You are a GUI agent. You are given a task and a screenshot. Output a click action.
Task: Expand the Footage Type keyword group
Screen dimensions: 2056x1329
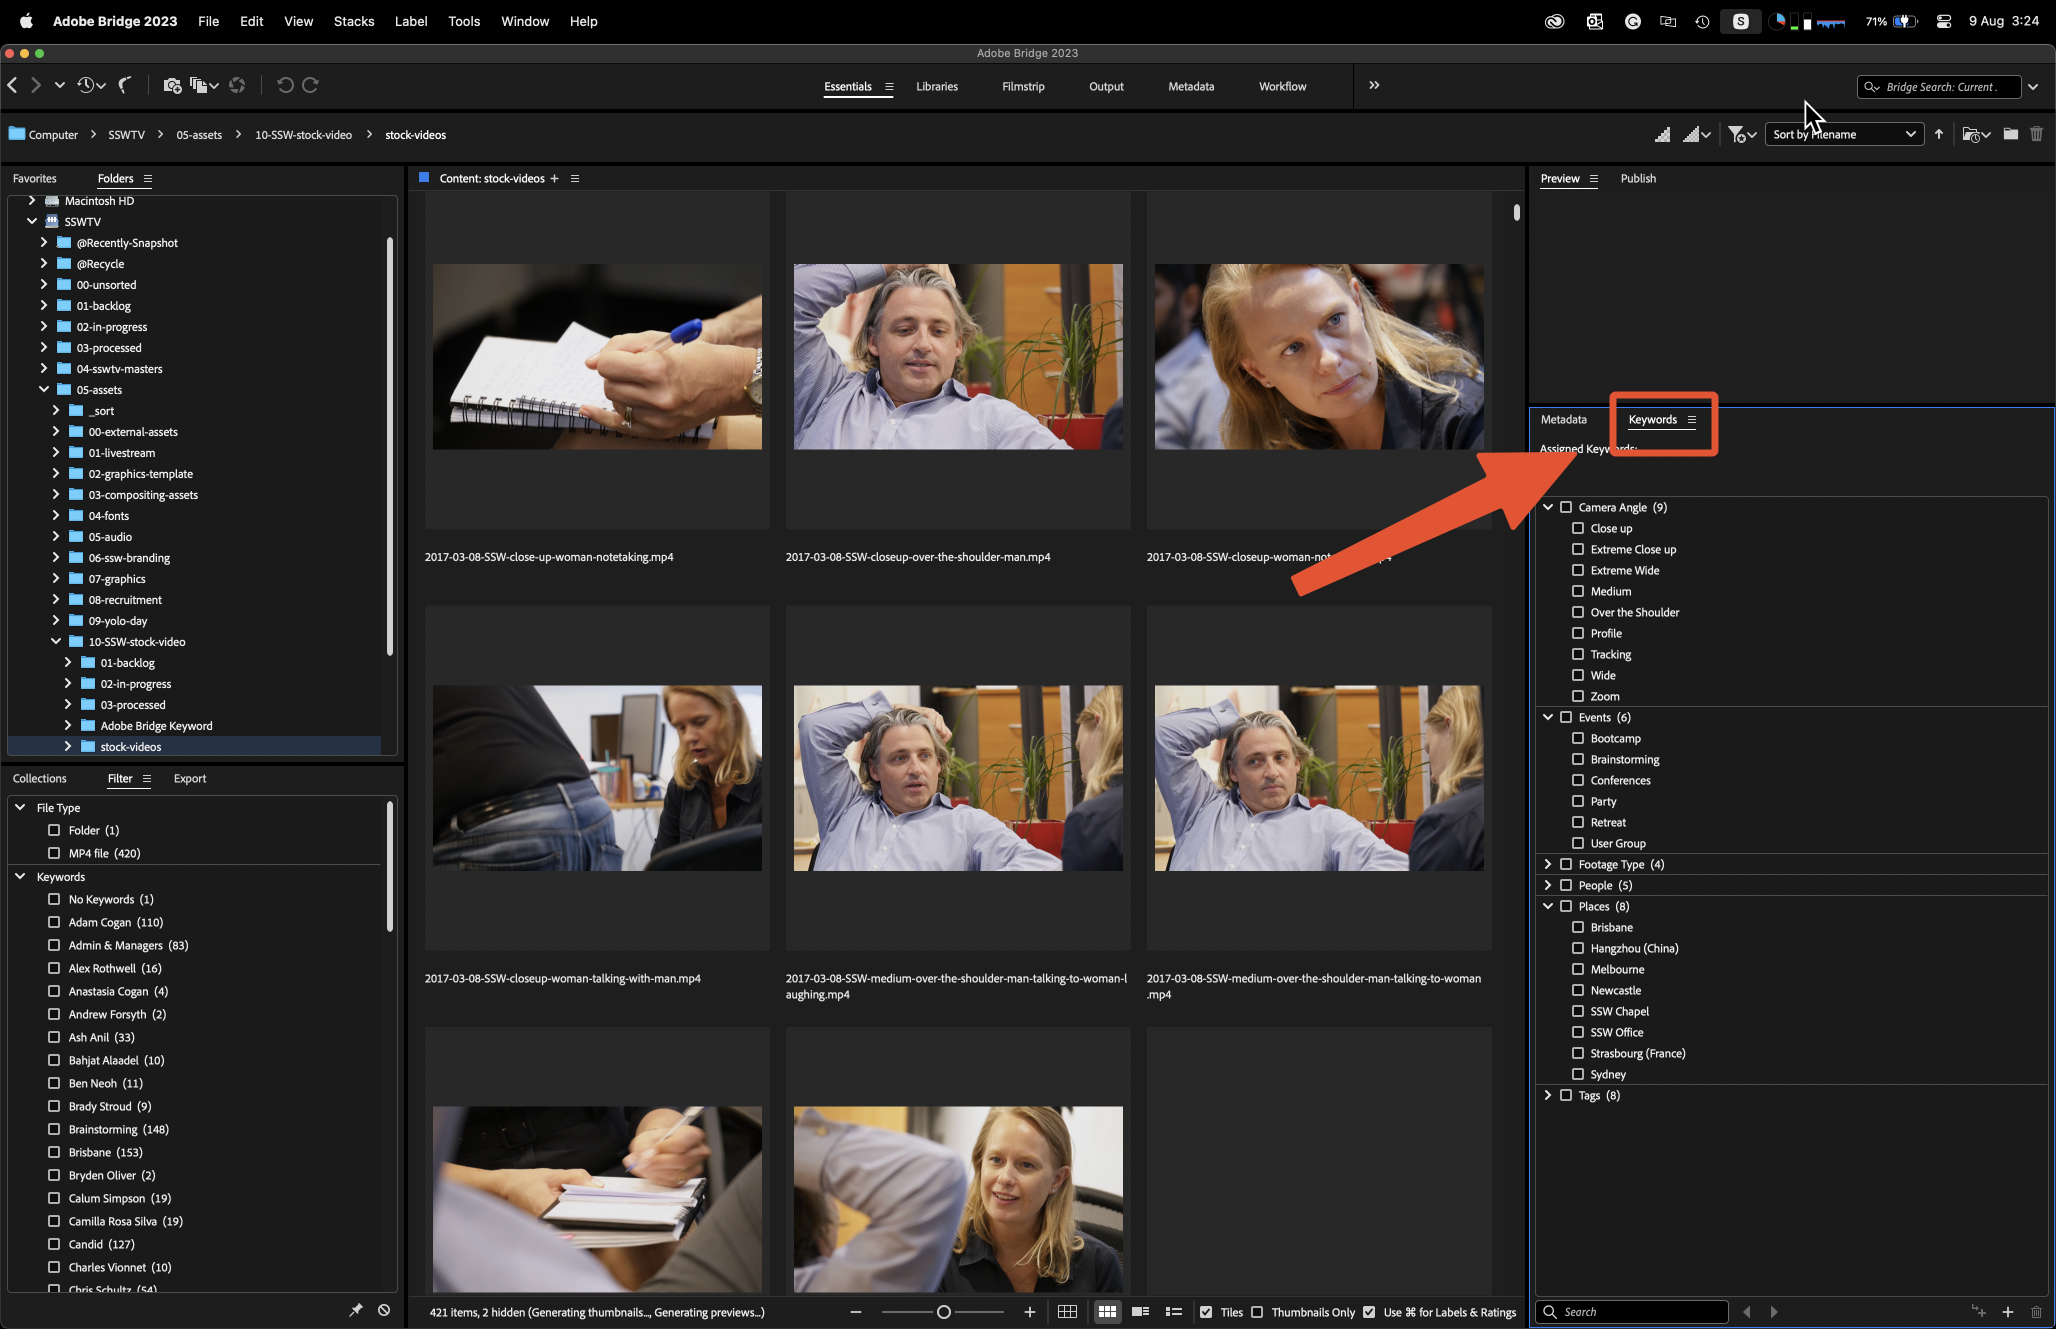[x=1548, y=864]
